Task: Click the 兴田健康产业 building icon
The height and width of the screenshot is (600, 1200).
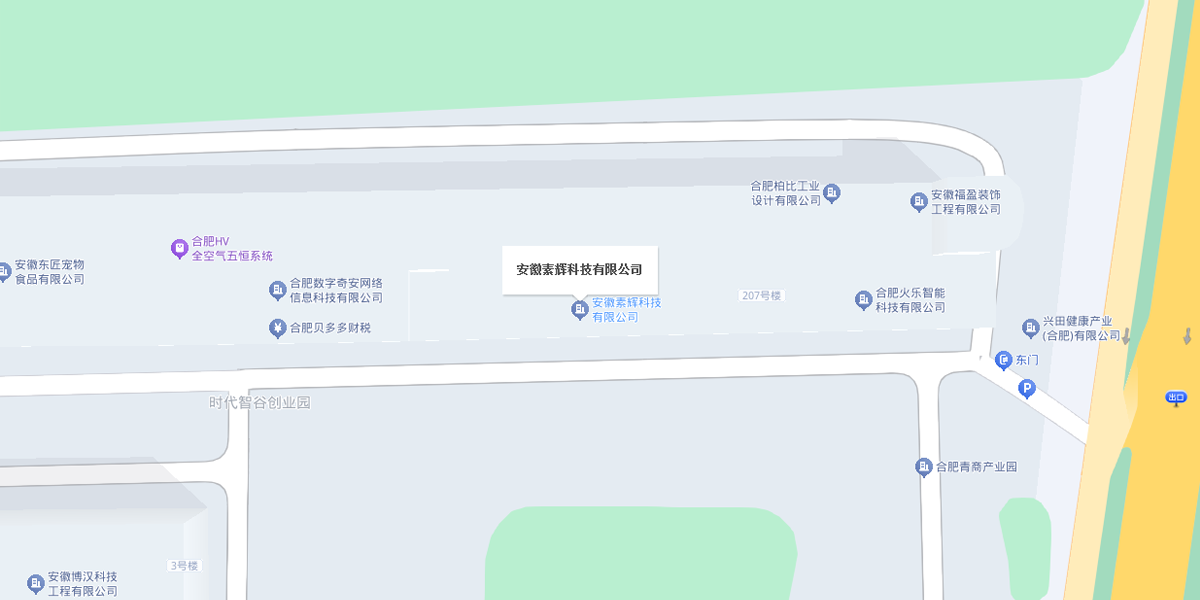Action: point(1031,328)
